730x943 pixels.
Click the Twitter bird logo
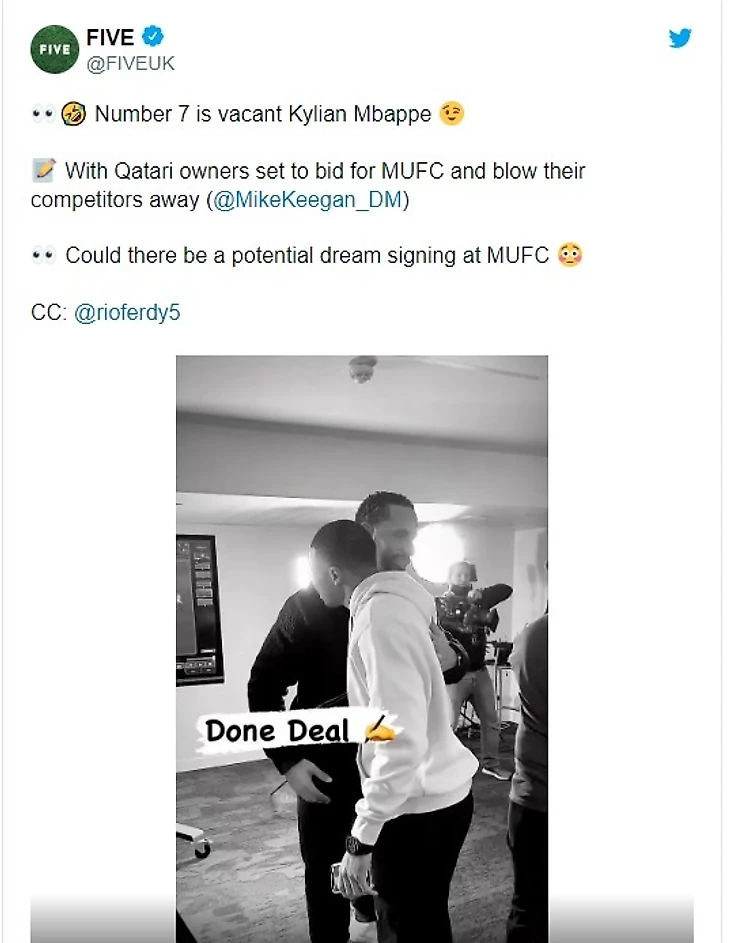680,38
